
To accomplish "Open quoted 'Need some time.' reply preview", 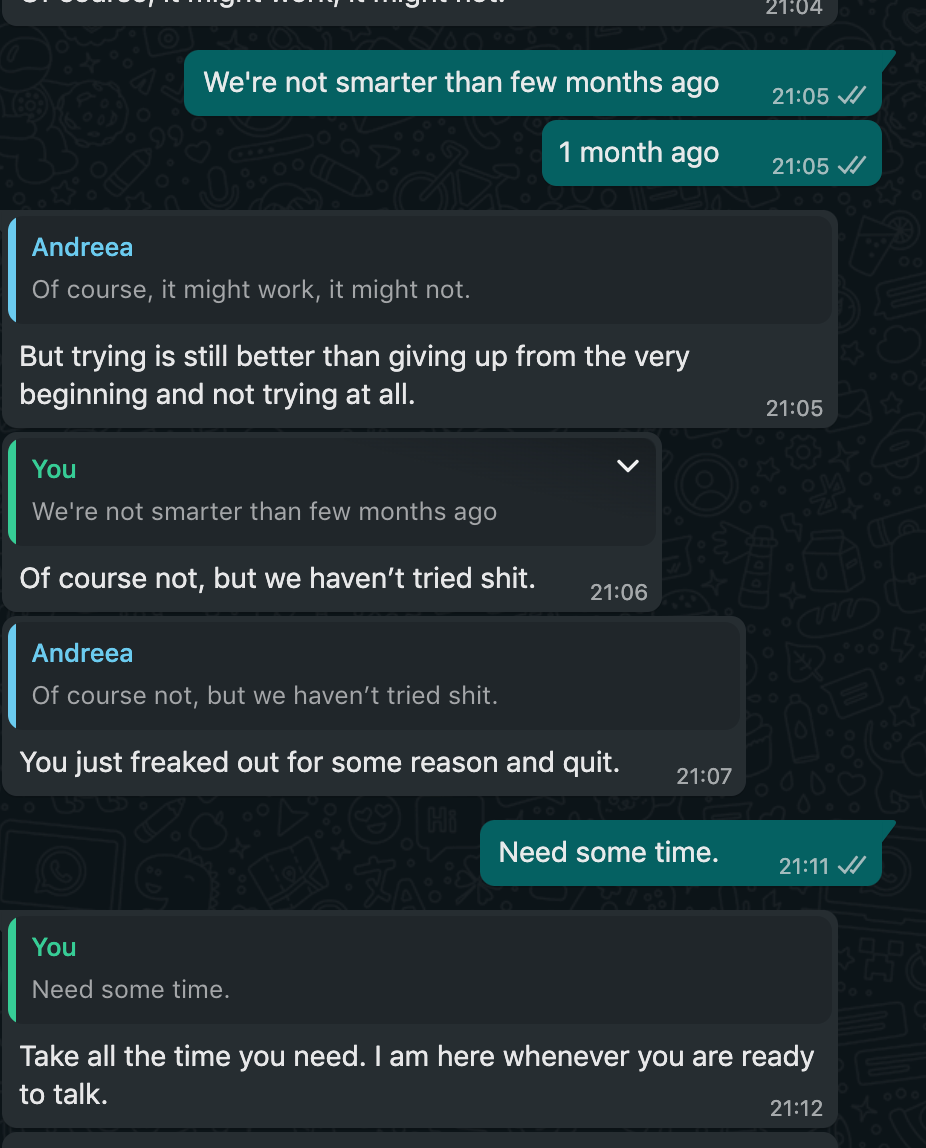I will (419, 969).
